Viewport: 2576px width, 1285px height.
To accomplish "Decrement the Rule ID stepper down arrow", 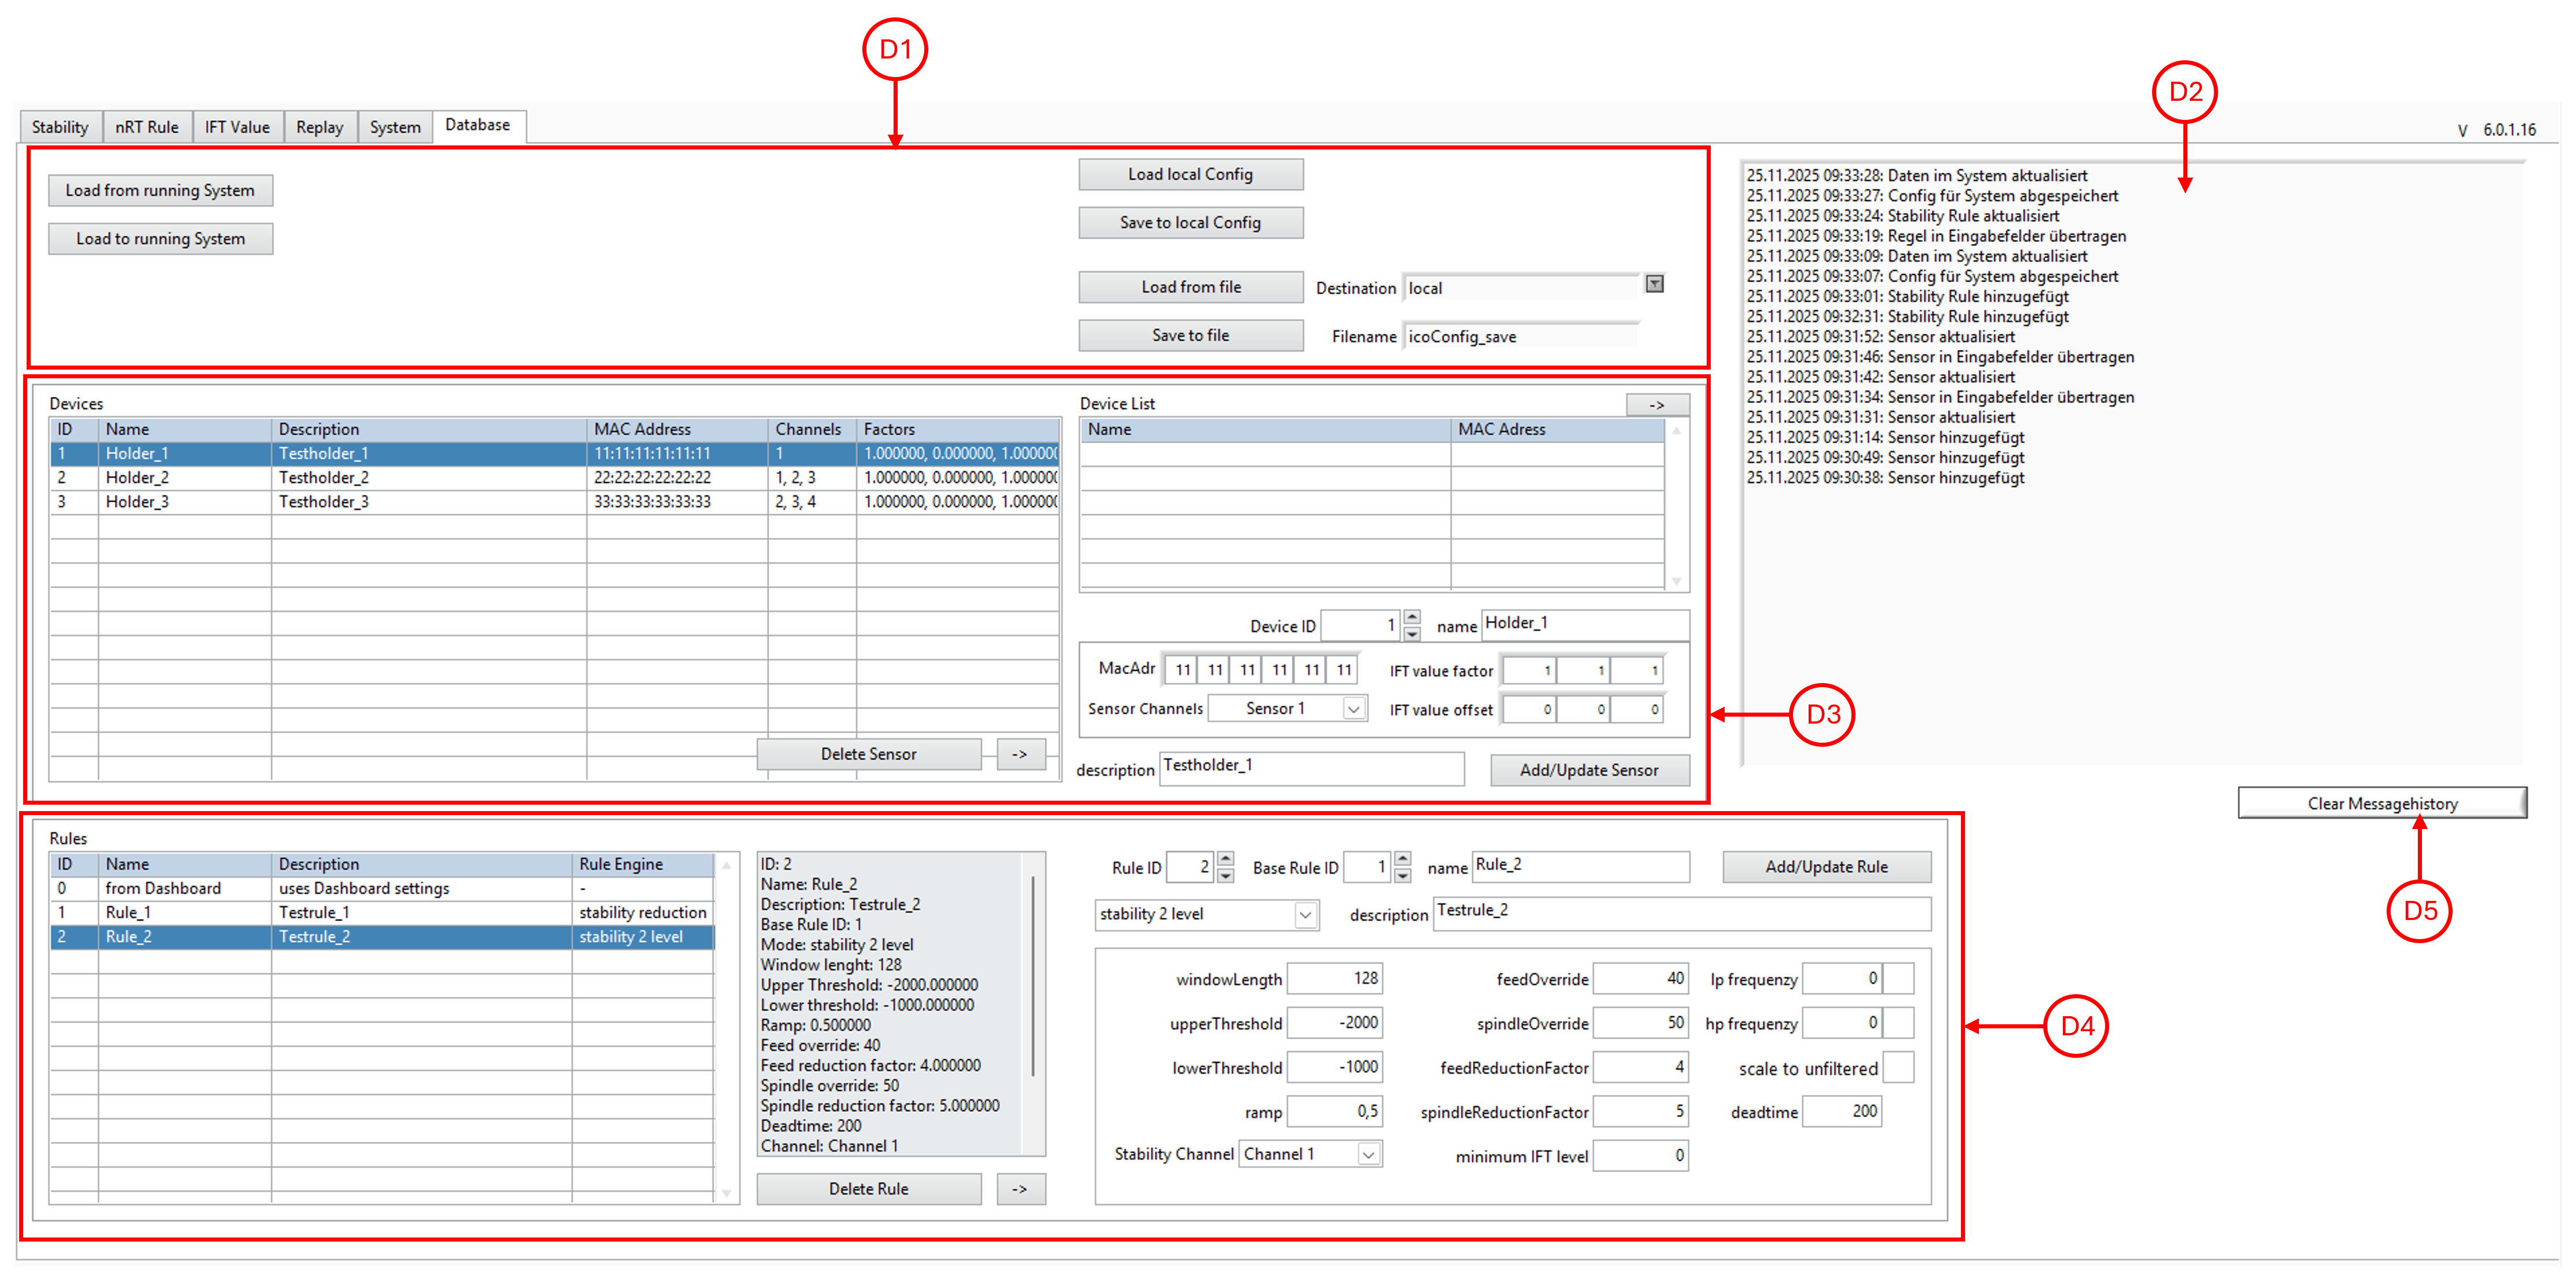I will click(x=1226, y=876).
